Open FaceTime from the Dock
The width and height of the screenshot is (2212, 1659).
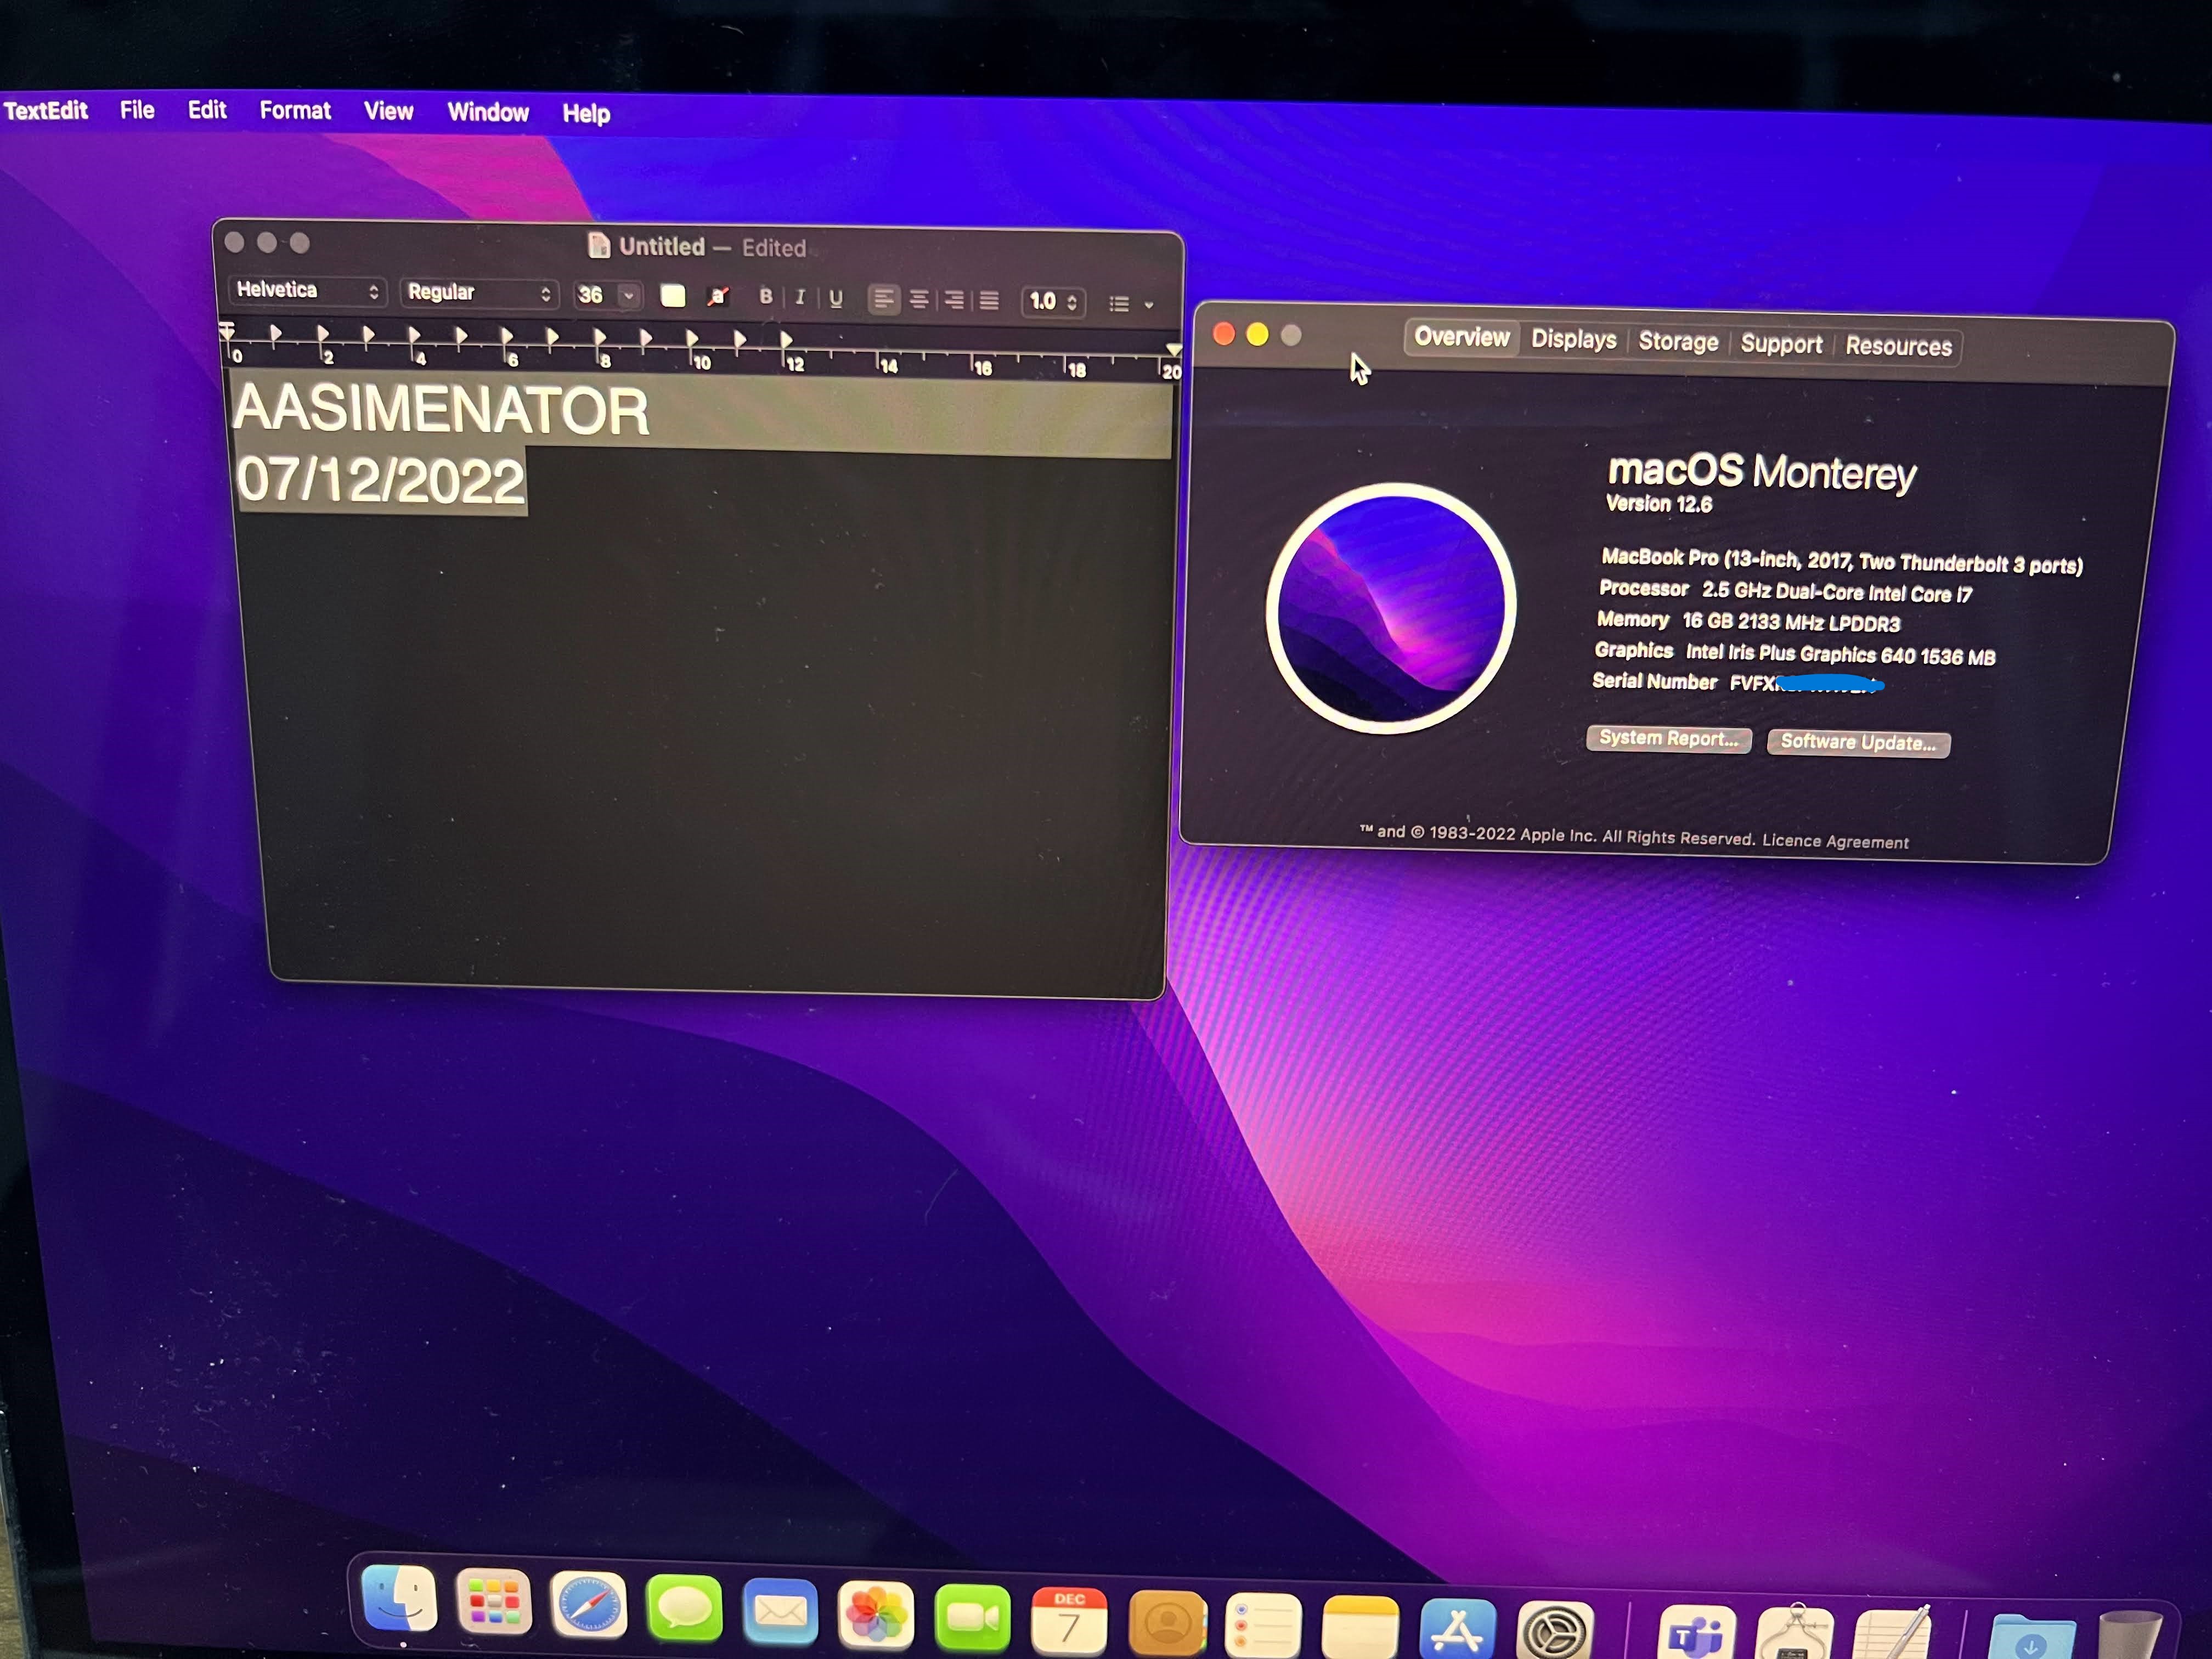pos(972,1618)
